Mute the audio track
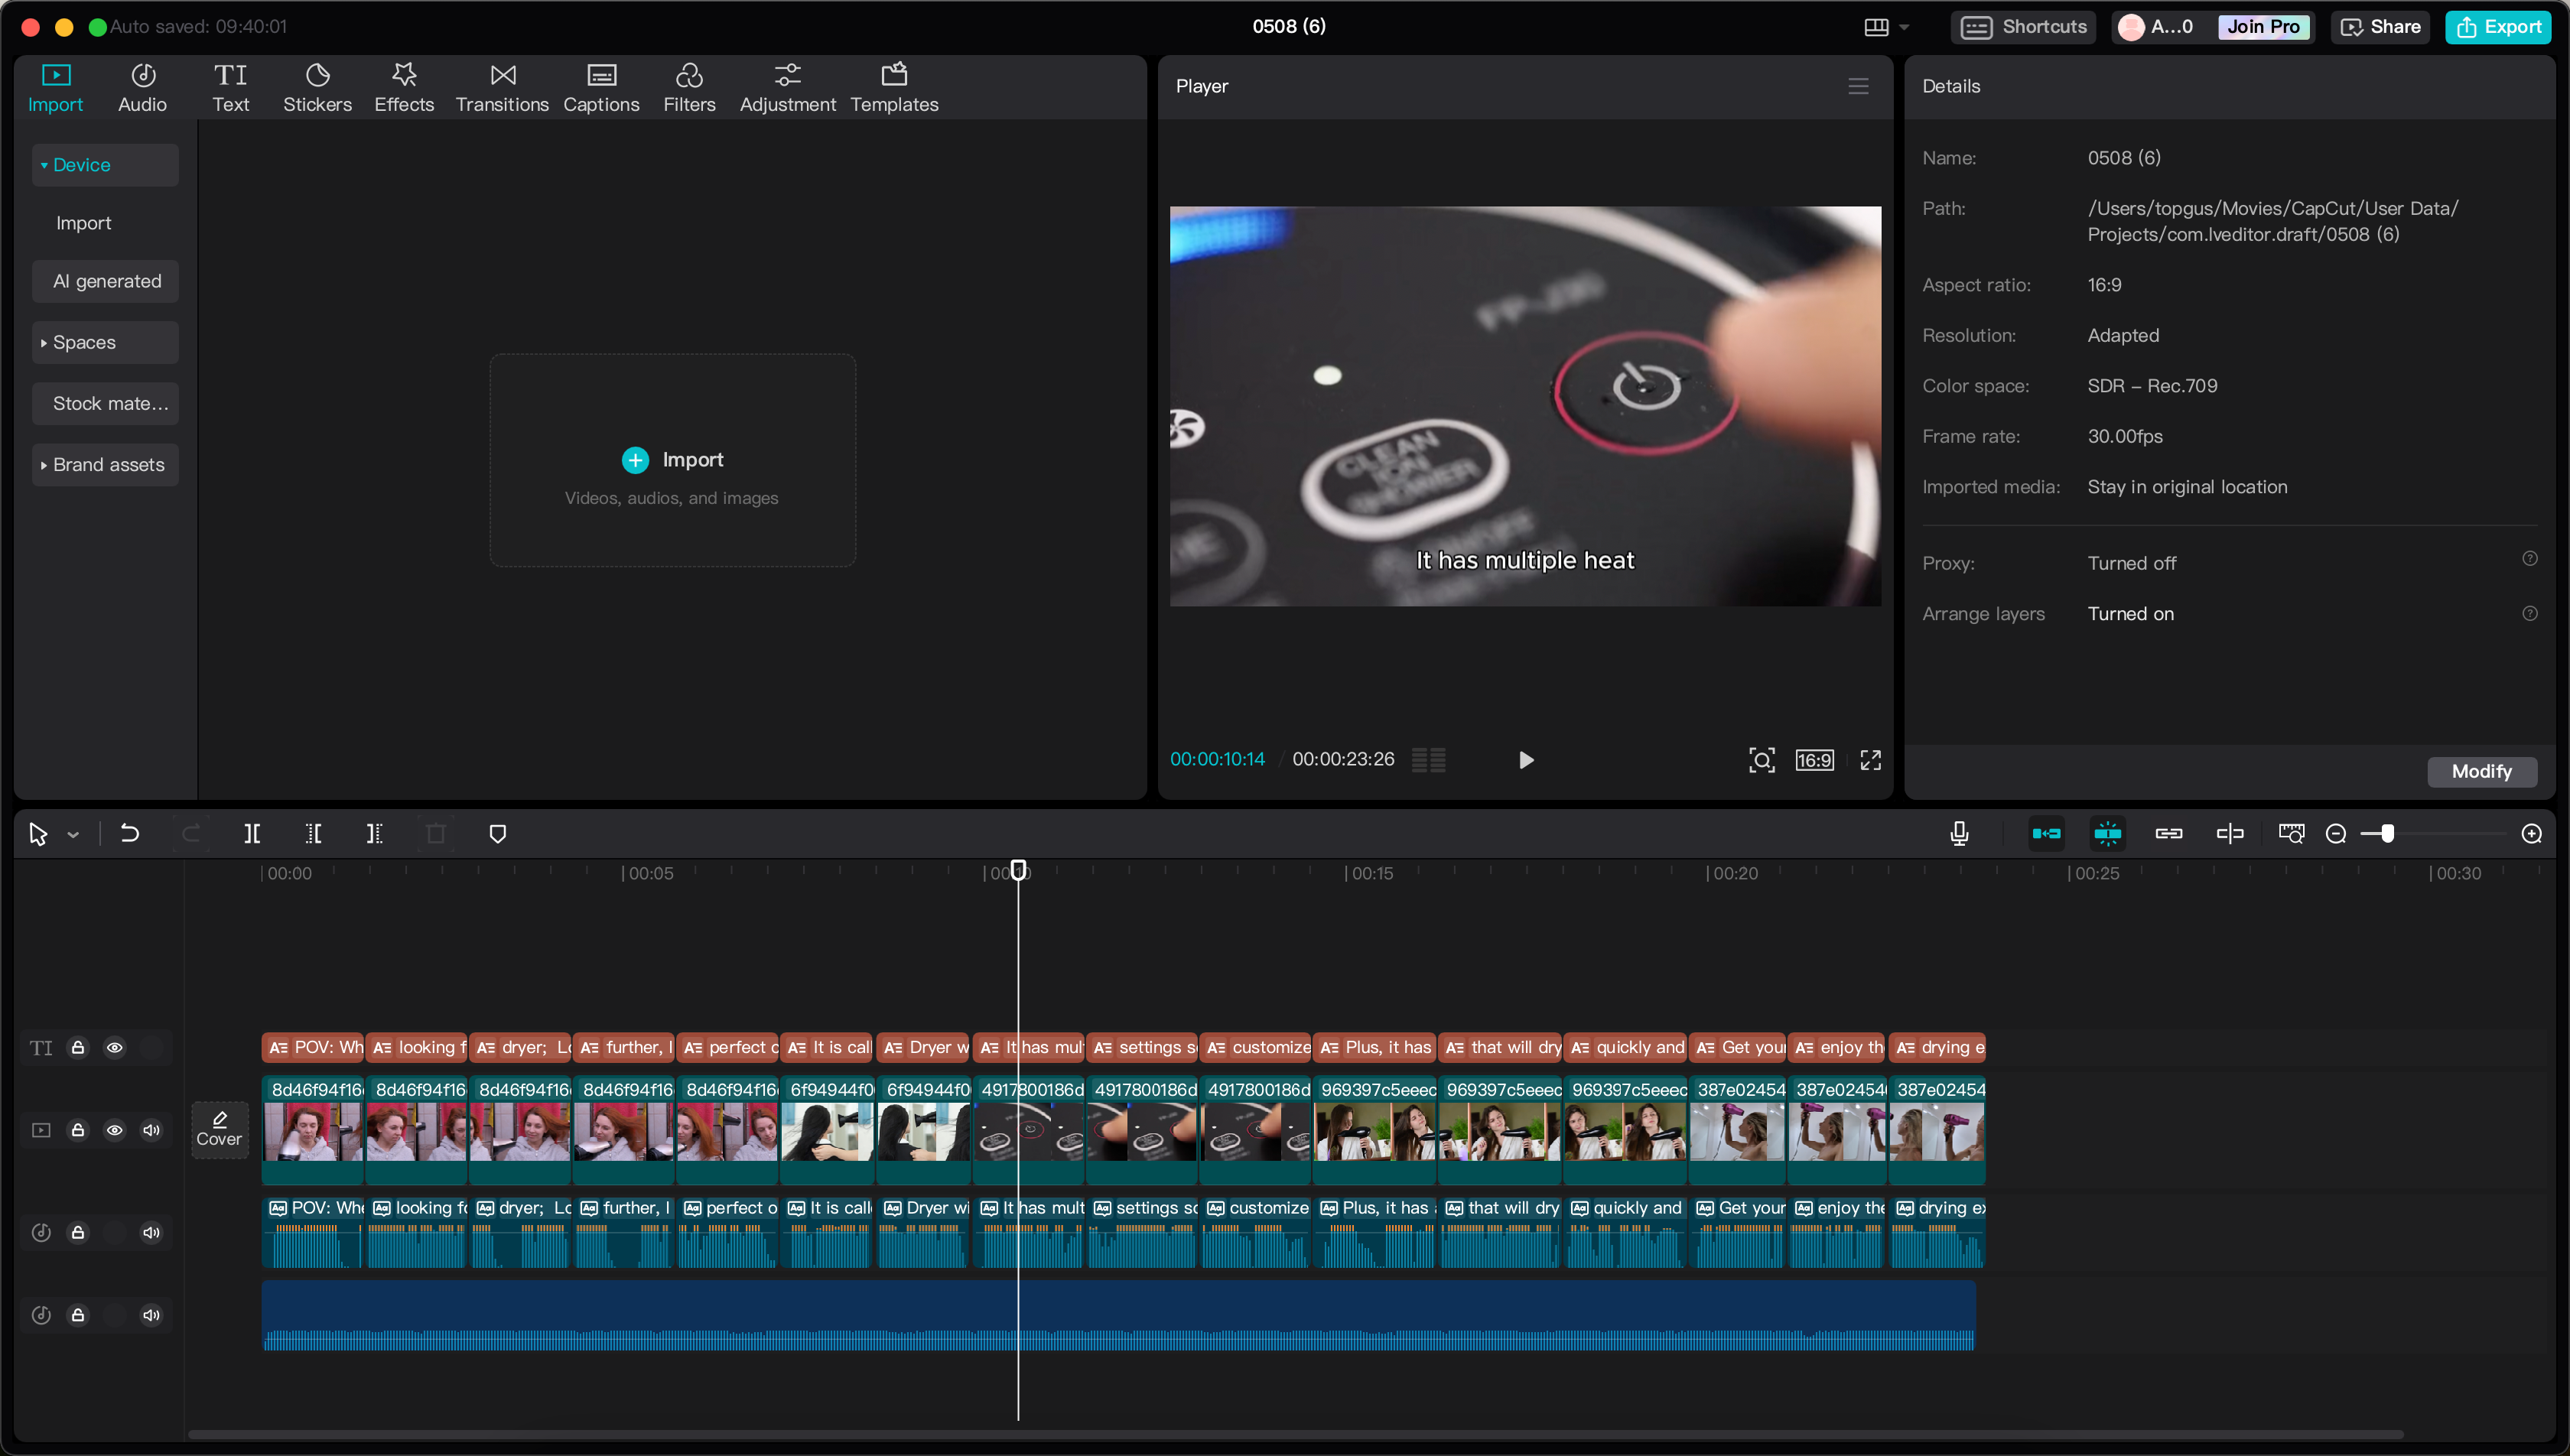This screenshot has height=1456, width=2570. click(152, 1231)
